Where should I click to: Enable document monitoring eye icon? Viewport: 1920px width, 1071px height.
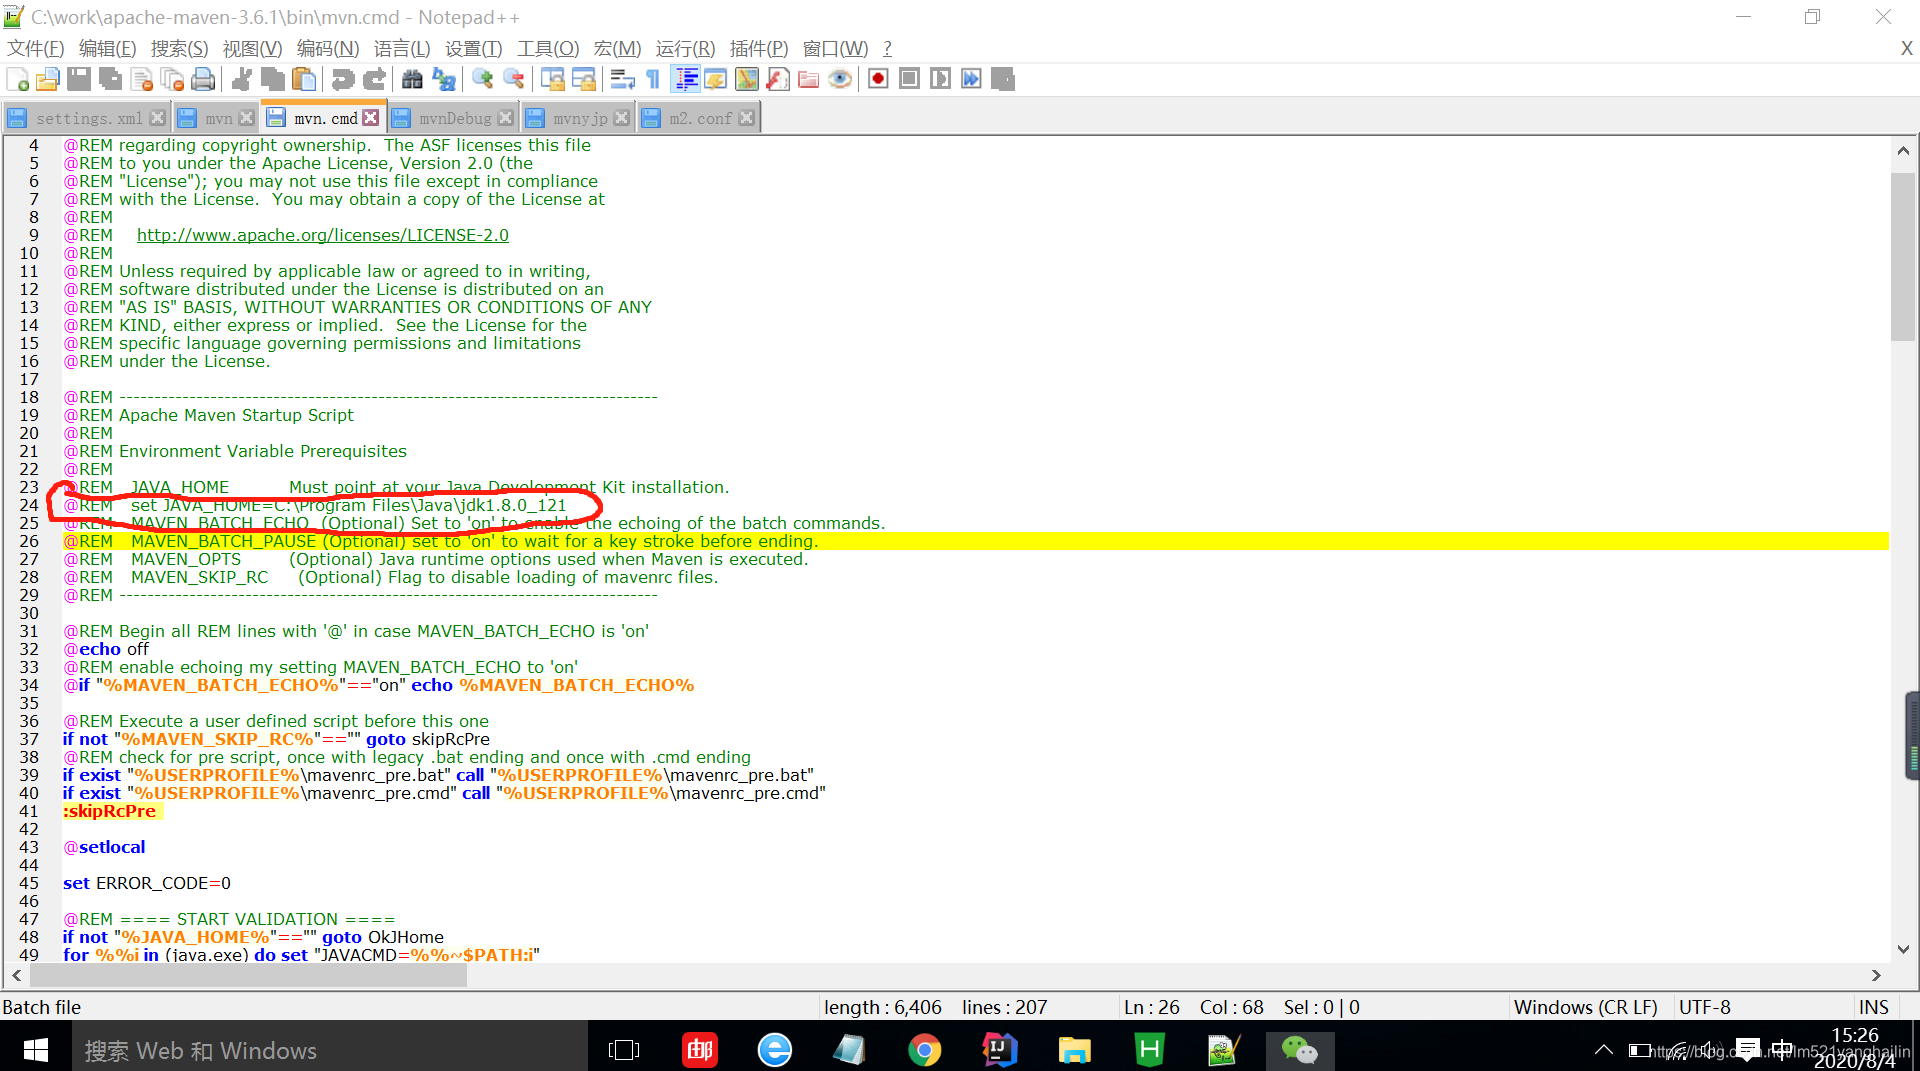coord(840,78)
